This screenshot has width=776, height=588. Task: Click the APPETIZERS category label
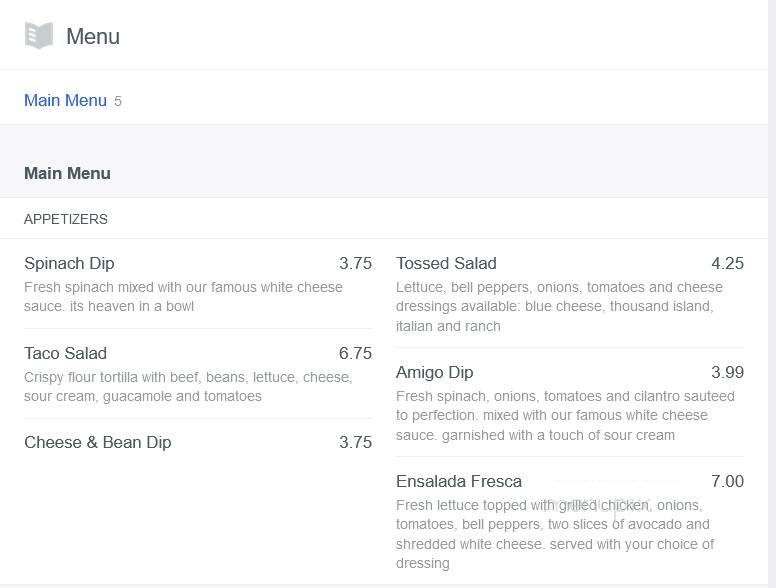tap(66, 219)
